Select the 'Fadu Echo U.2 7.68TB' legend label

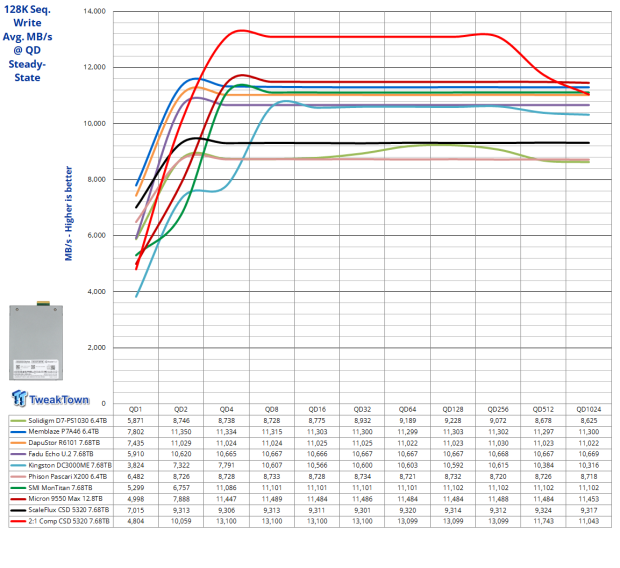61,454
